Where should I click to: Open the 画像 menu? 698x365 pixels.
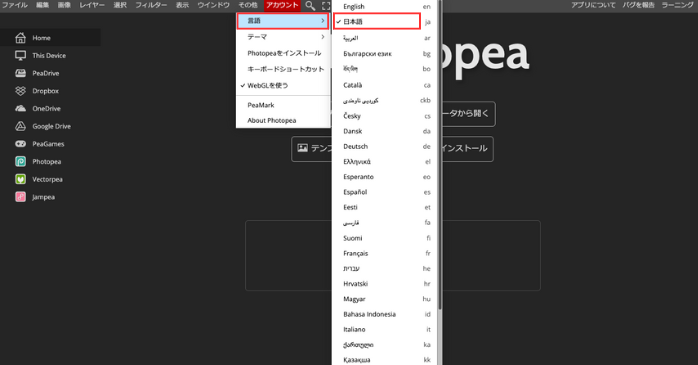point(64,5)
